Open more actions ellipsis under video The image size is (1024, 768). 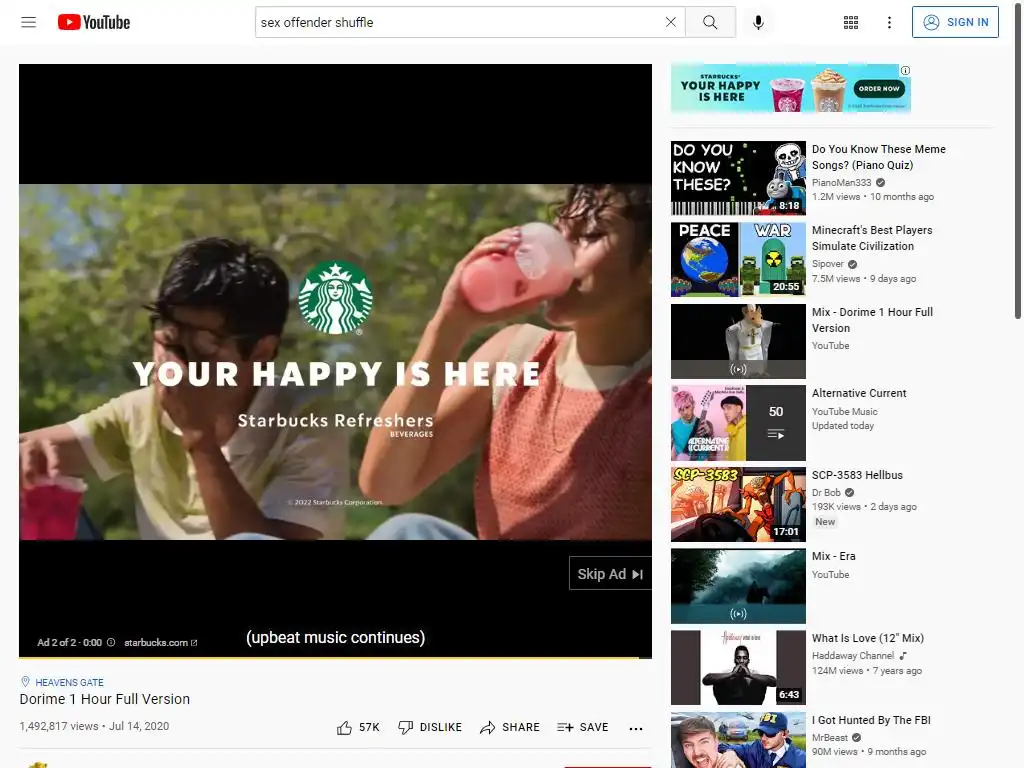635,728
